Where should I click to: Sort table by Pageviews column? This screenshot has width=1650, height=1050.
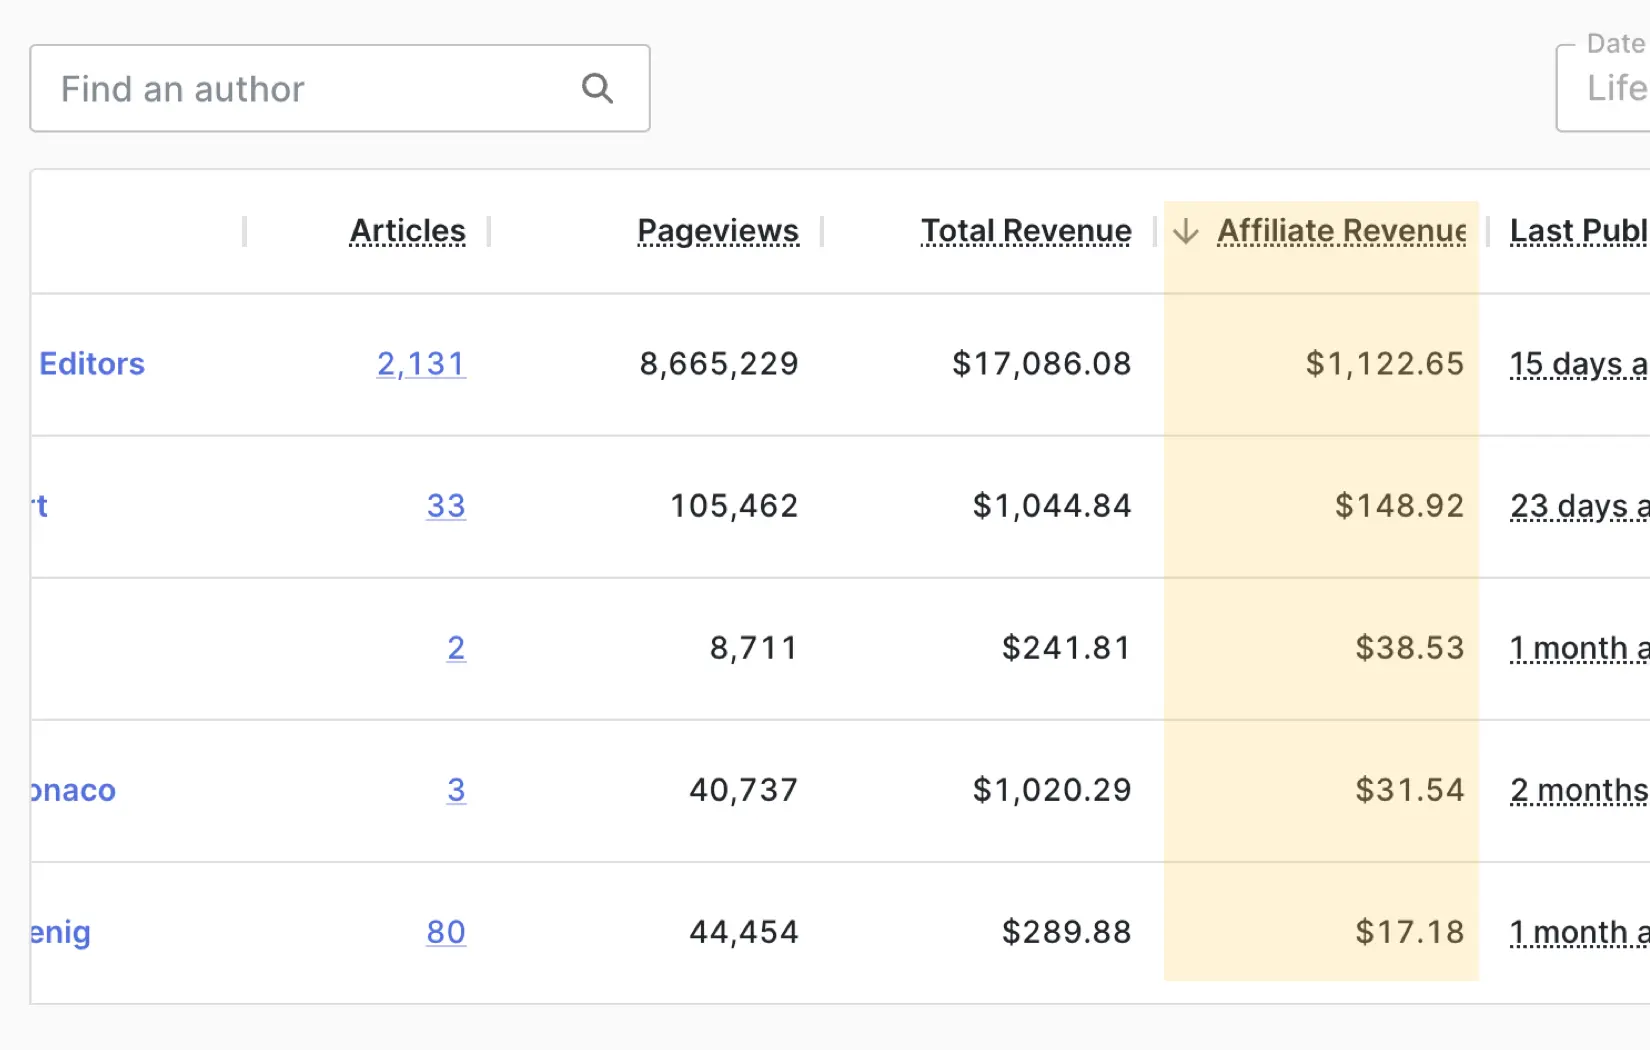pyautogui.click(x=718, y=231)
